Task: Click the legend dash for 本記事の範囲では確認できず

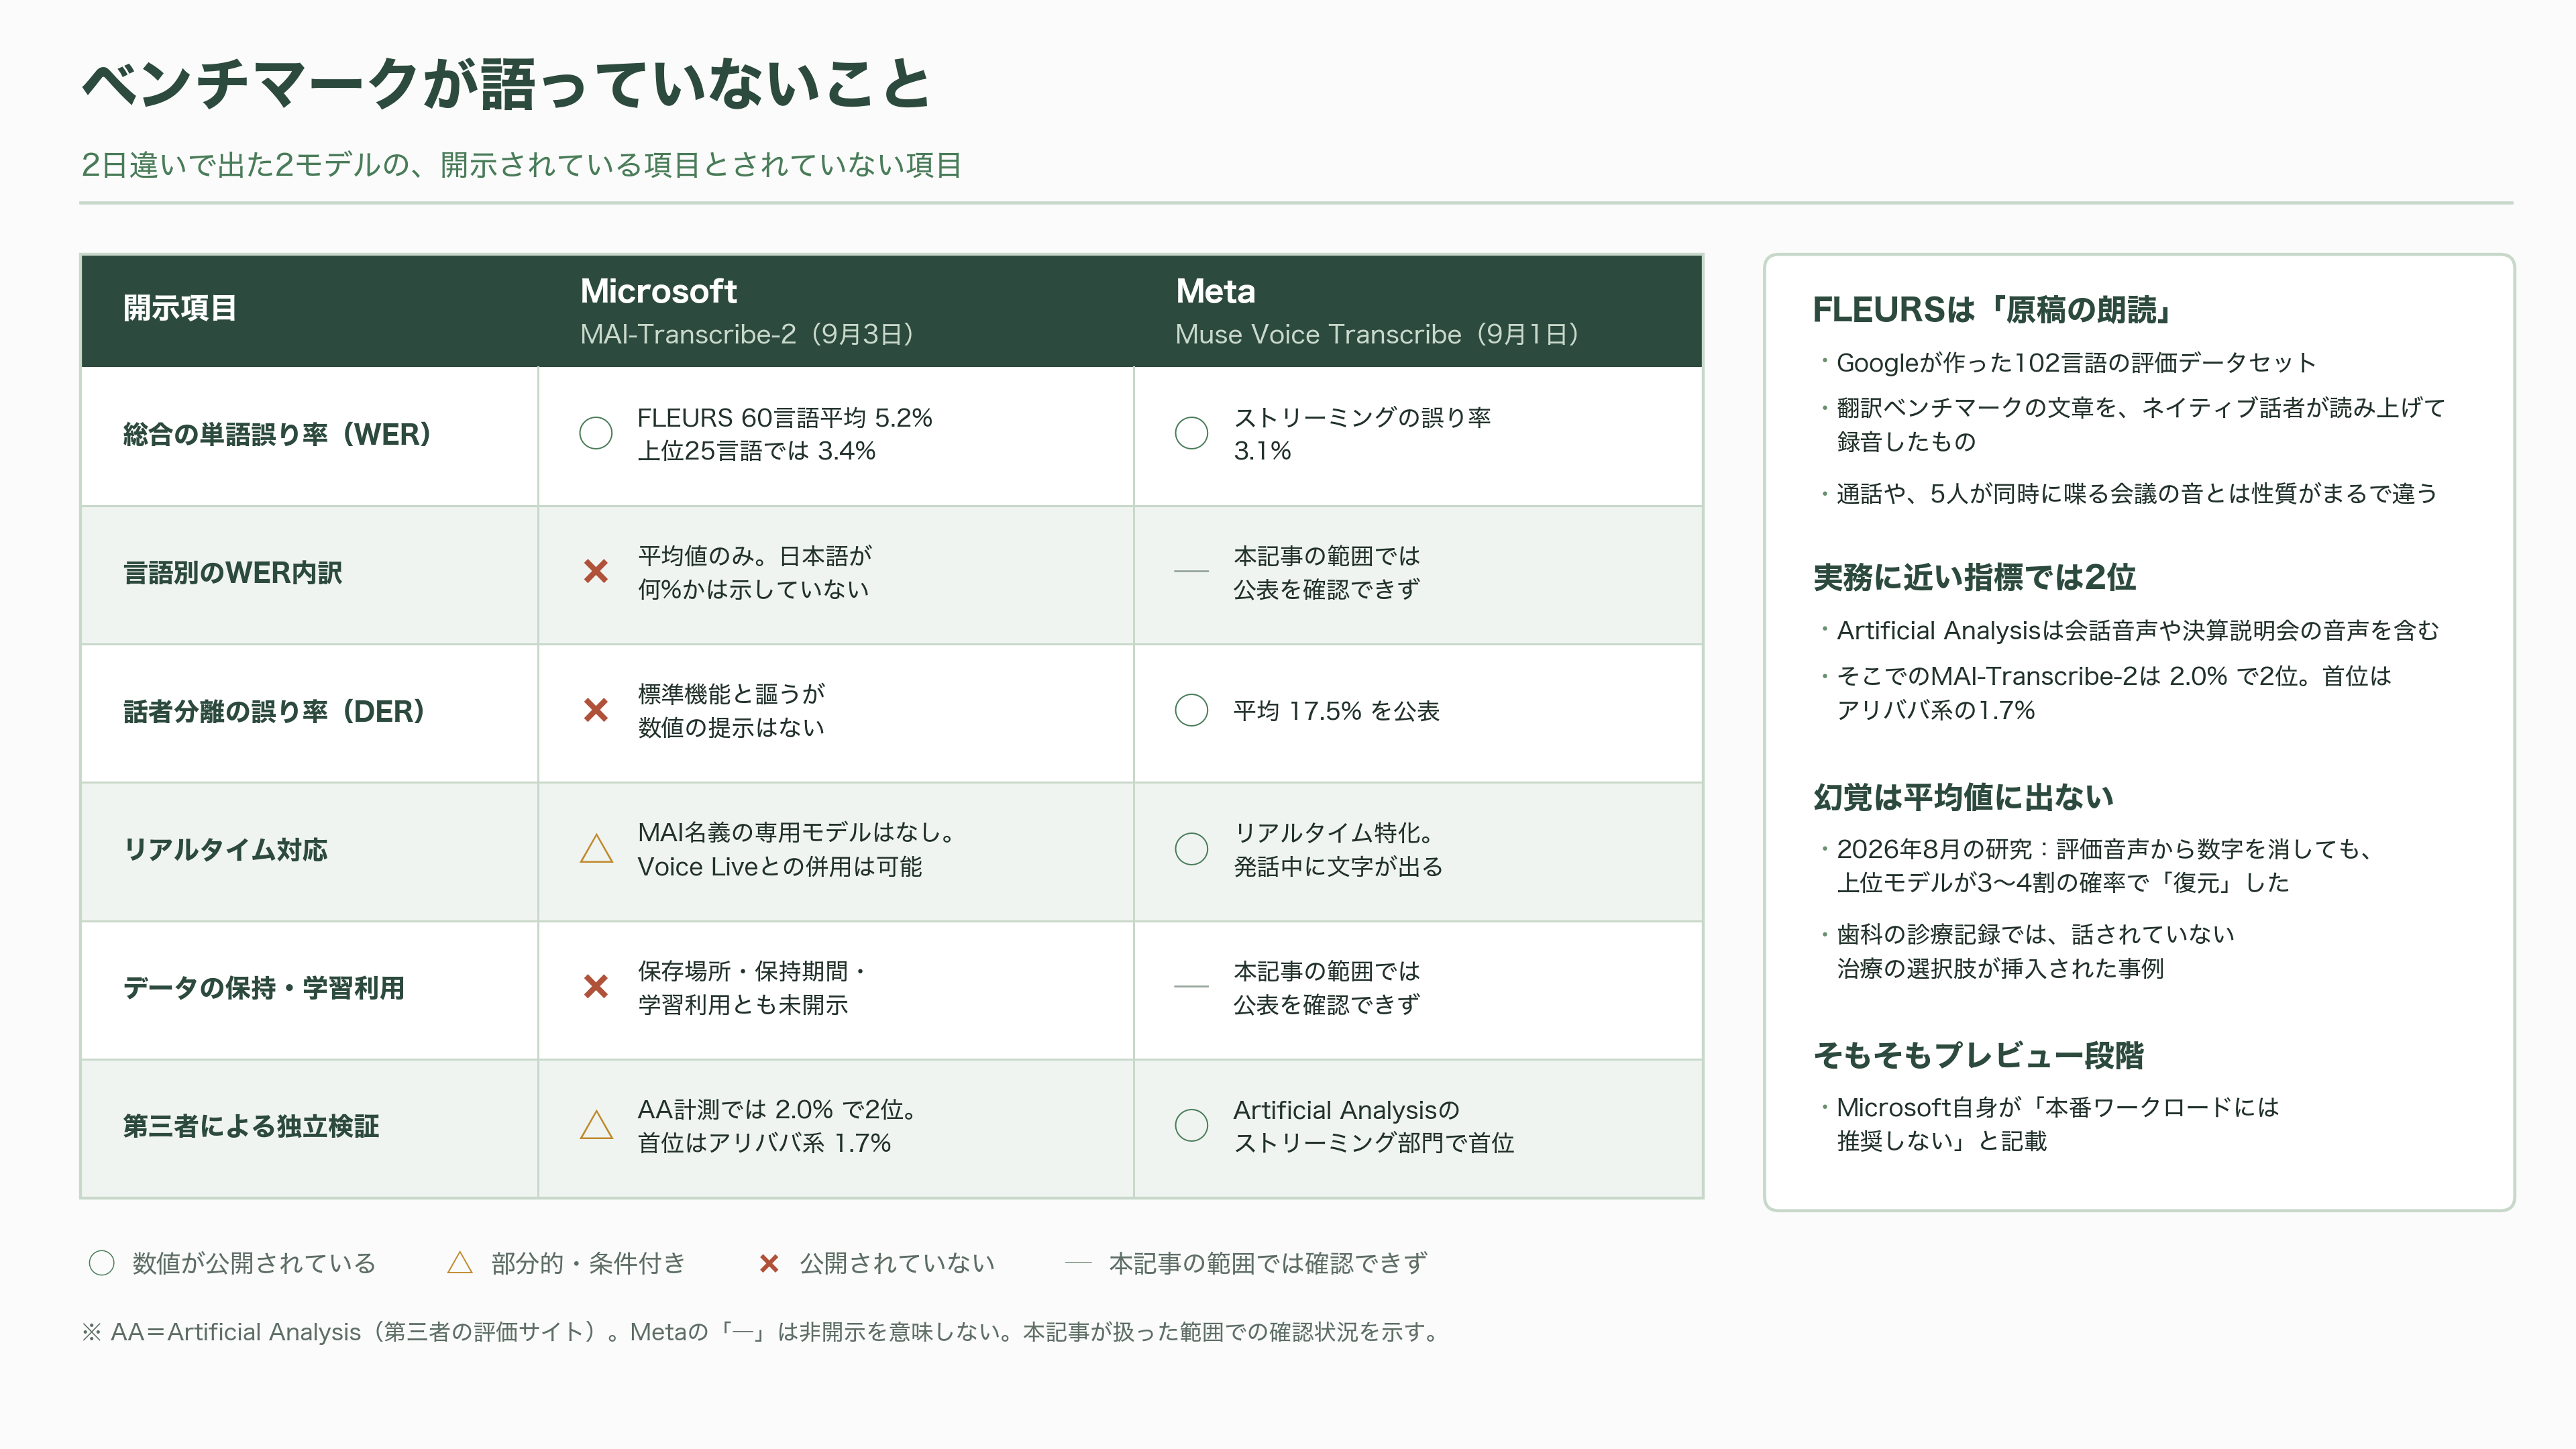Action: tap(1078, 1263)
